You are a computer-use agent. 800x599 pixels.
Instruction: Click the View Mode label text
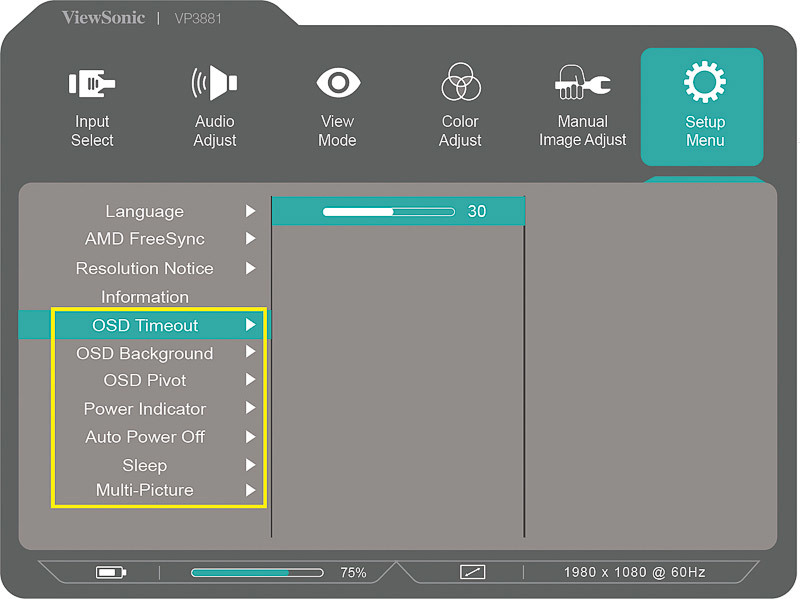tap(337, 131)
